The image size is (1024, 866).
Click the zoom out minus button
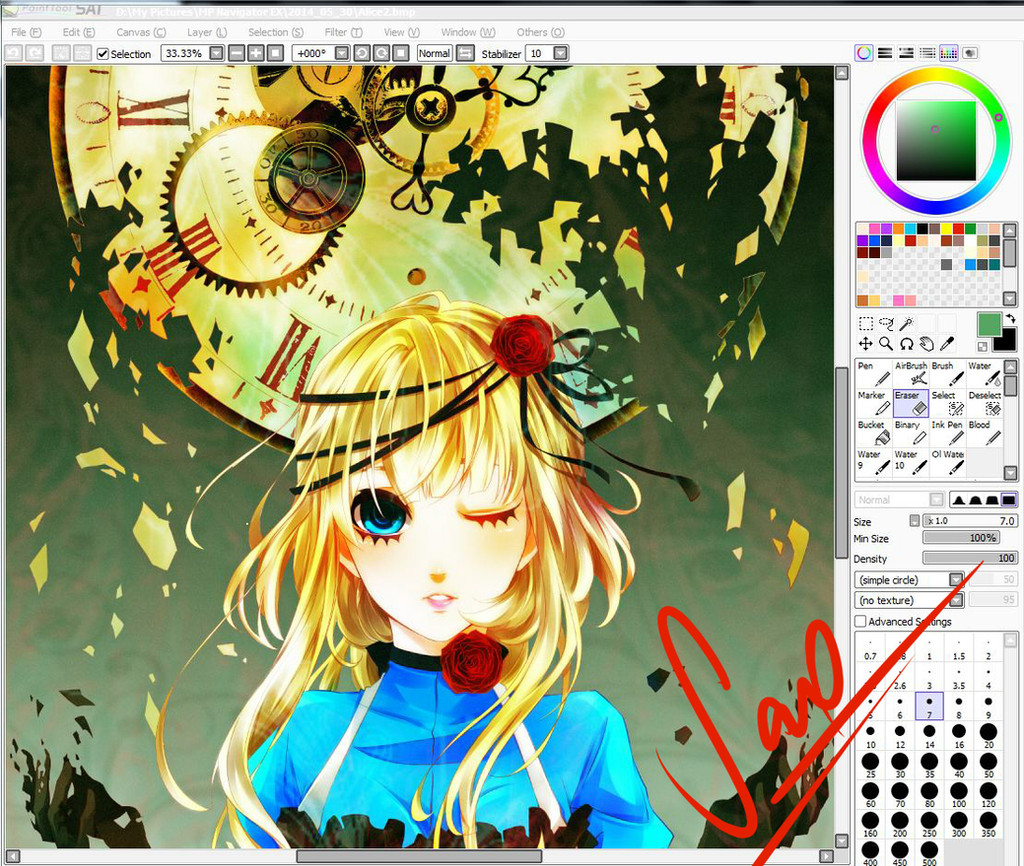(x=236, y=53)
